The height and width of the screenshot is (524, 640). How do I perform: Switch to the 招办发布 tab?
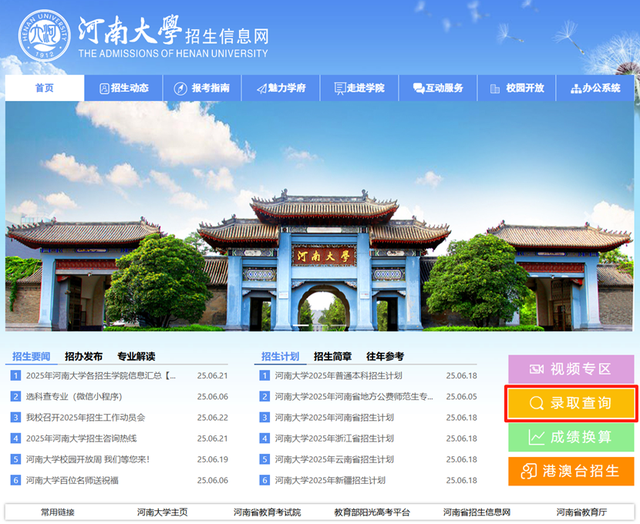[x=84, y=356]
